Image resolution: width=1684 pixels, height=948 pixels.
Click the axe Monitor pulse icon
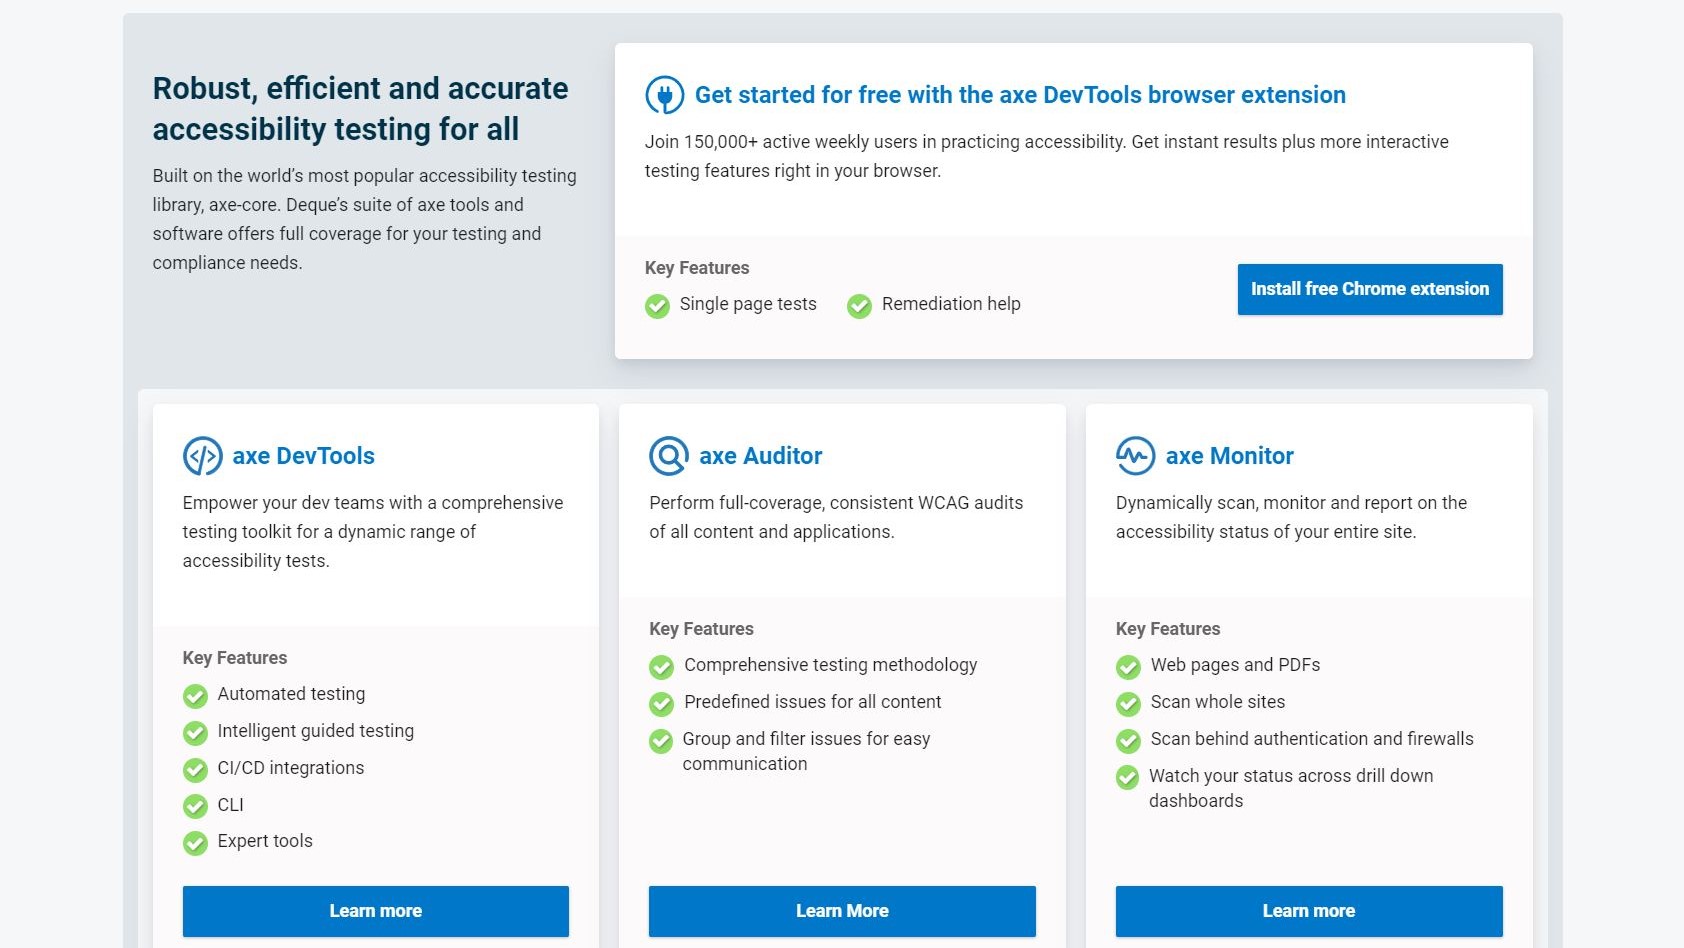[1135, 456]
